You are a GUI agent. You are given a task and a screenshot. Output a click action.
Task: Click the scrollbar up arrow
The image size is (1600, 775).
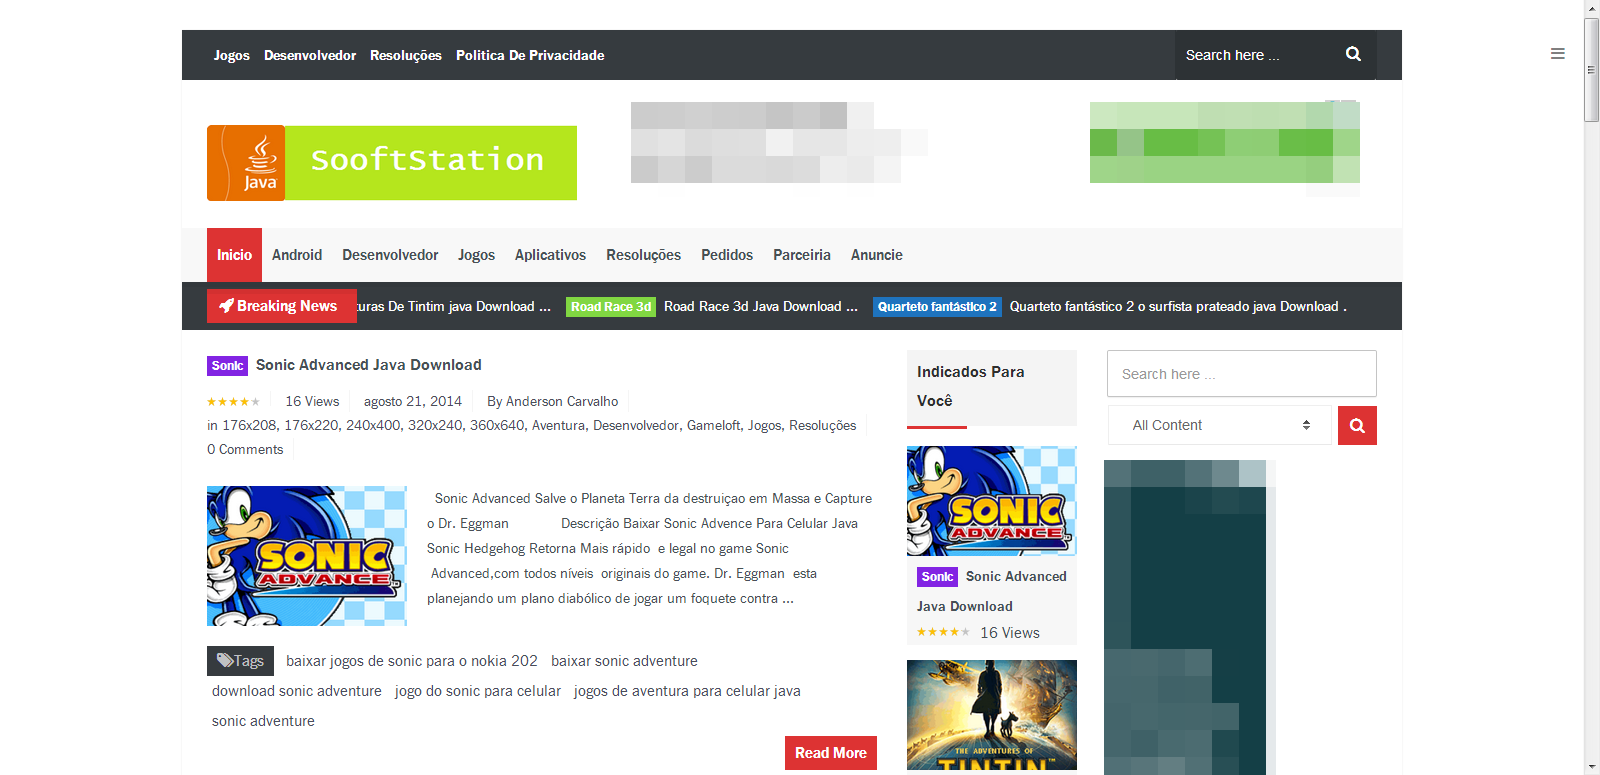(x=1592, y=7)
